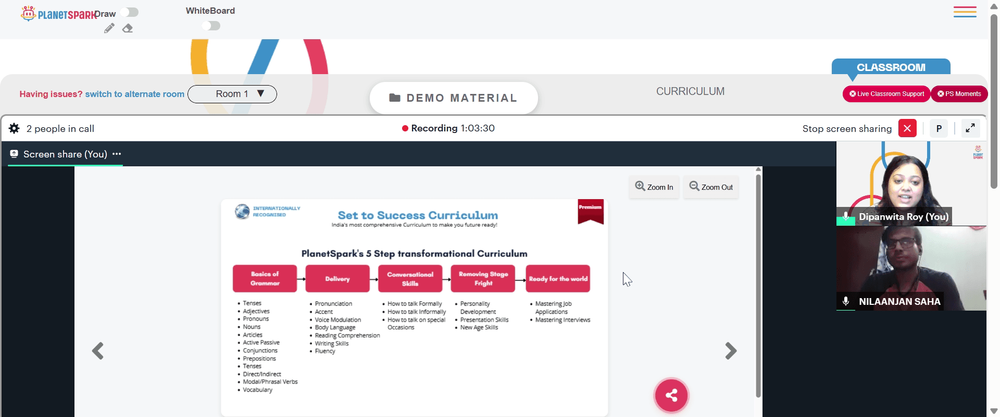
Task: Open Screen share options ellipsis
Action: [117, 154]
